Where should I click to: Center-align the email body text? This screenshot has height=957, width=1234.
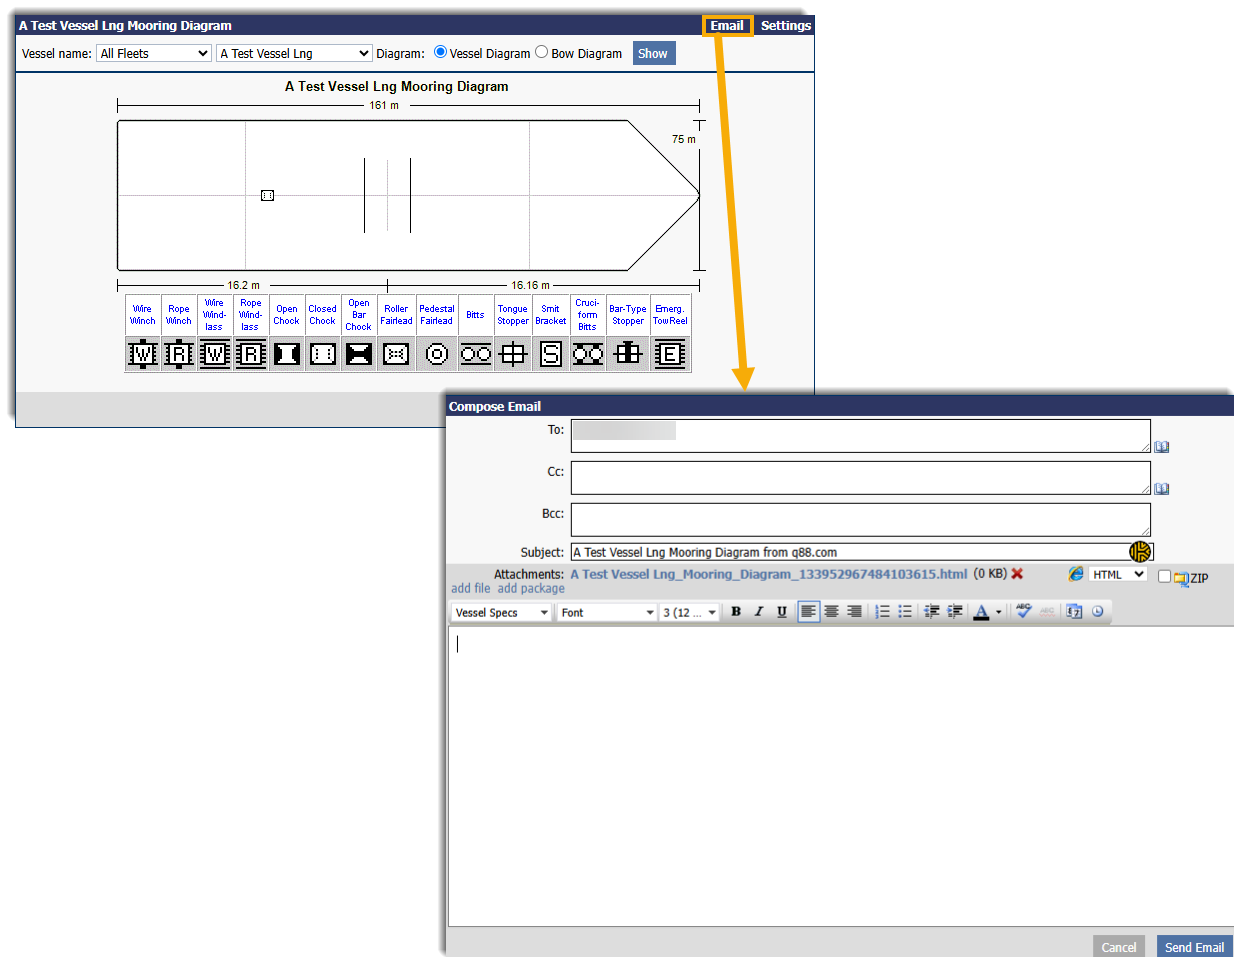[x=831, y=612]
